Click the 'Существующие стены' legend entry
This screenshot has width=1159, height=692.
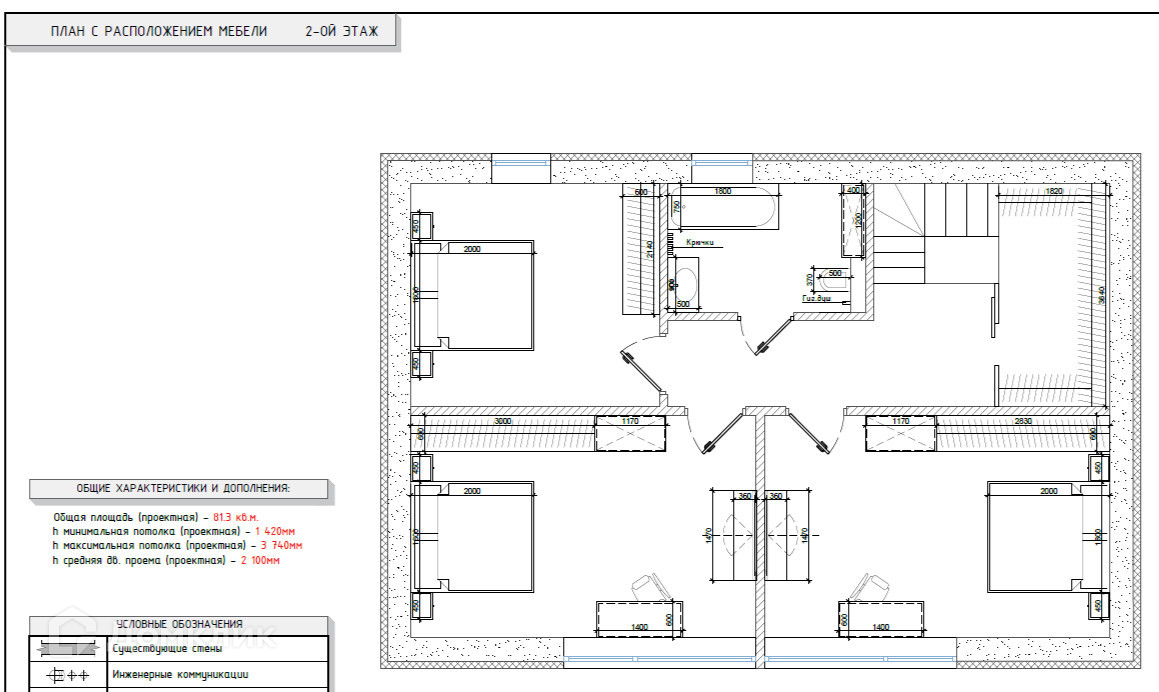(x=167, y=649)
